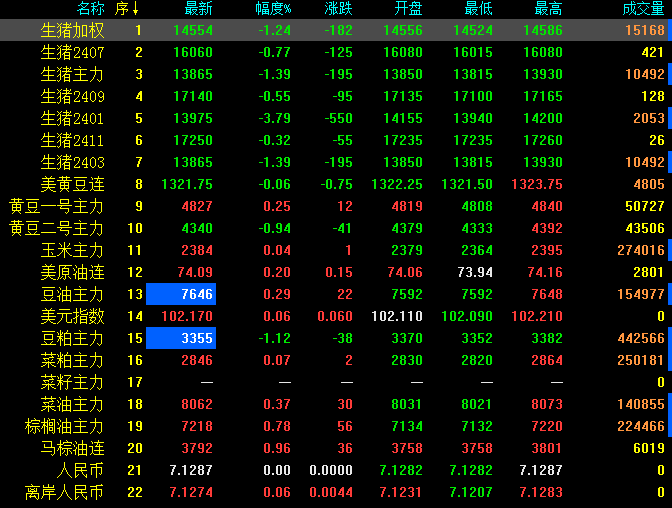Select the 美原油连 row name
Viewport: 672px width, 508px height.
pos(72,272)
